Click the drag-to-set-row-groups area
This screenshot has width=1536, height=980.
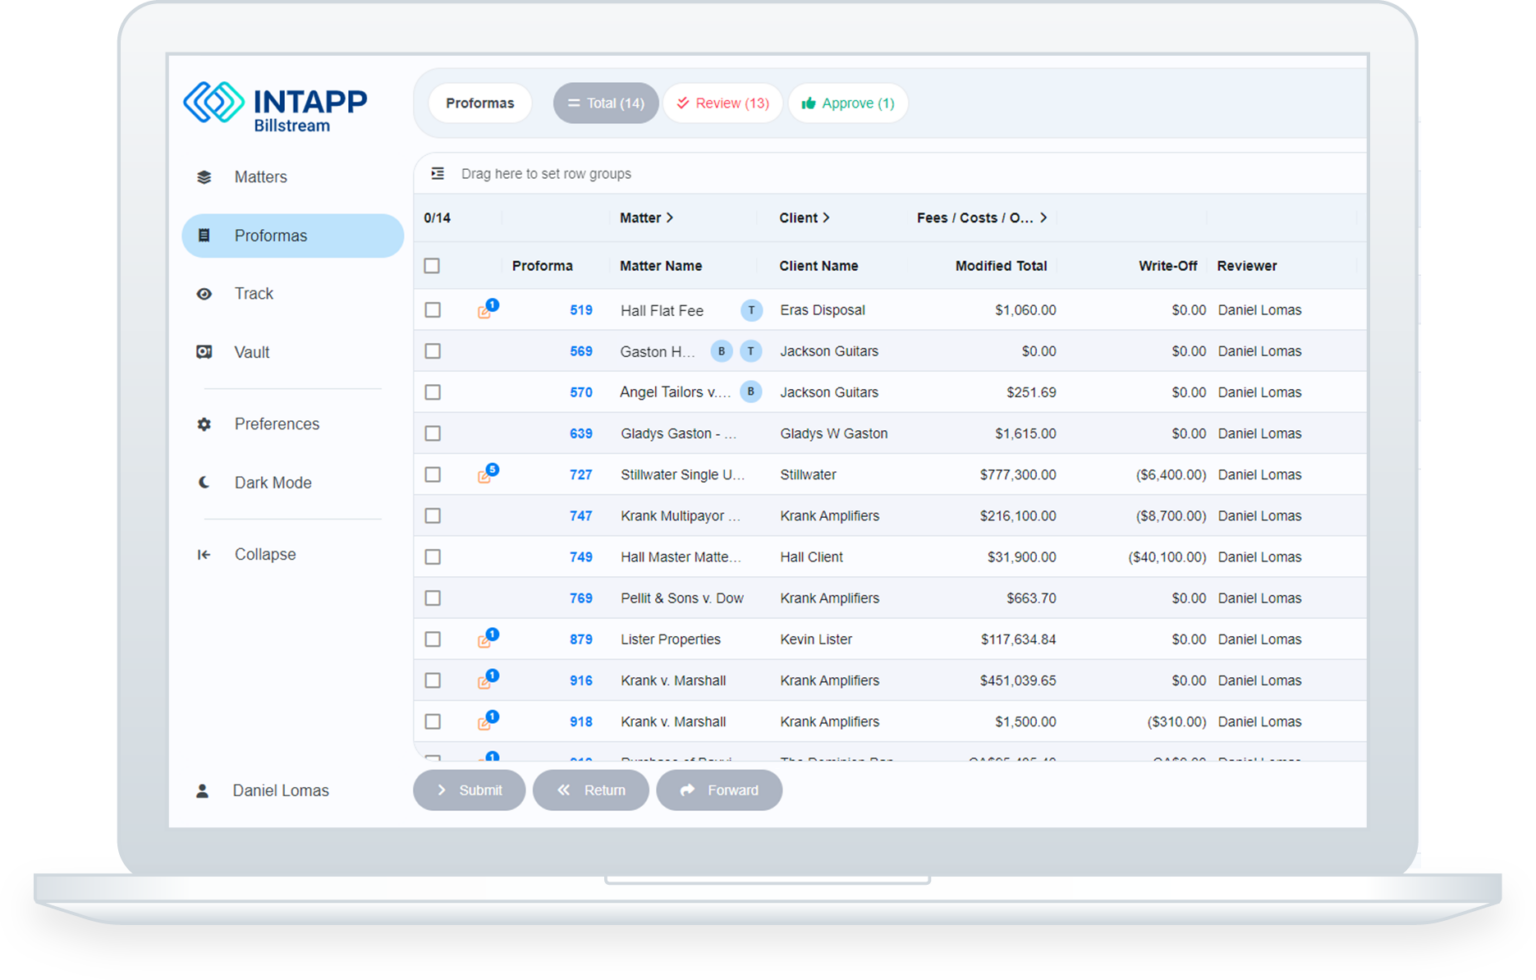546,173
